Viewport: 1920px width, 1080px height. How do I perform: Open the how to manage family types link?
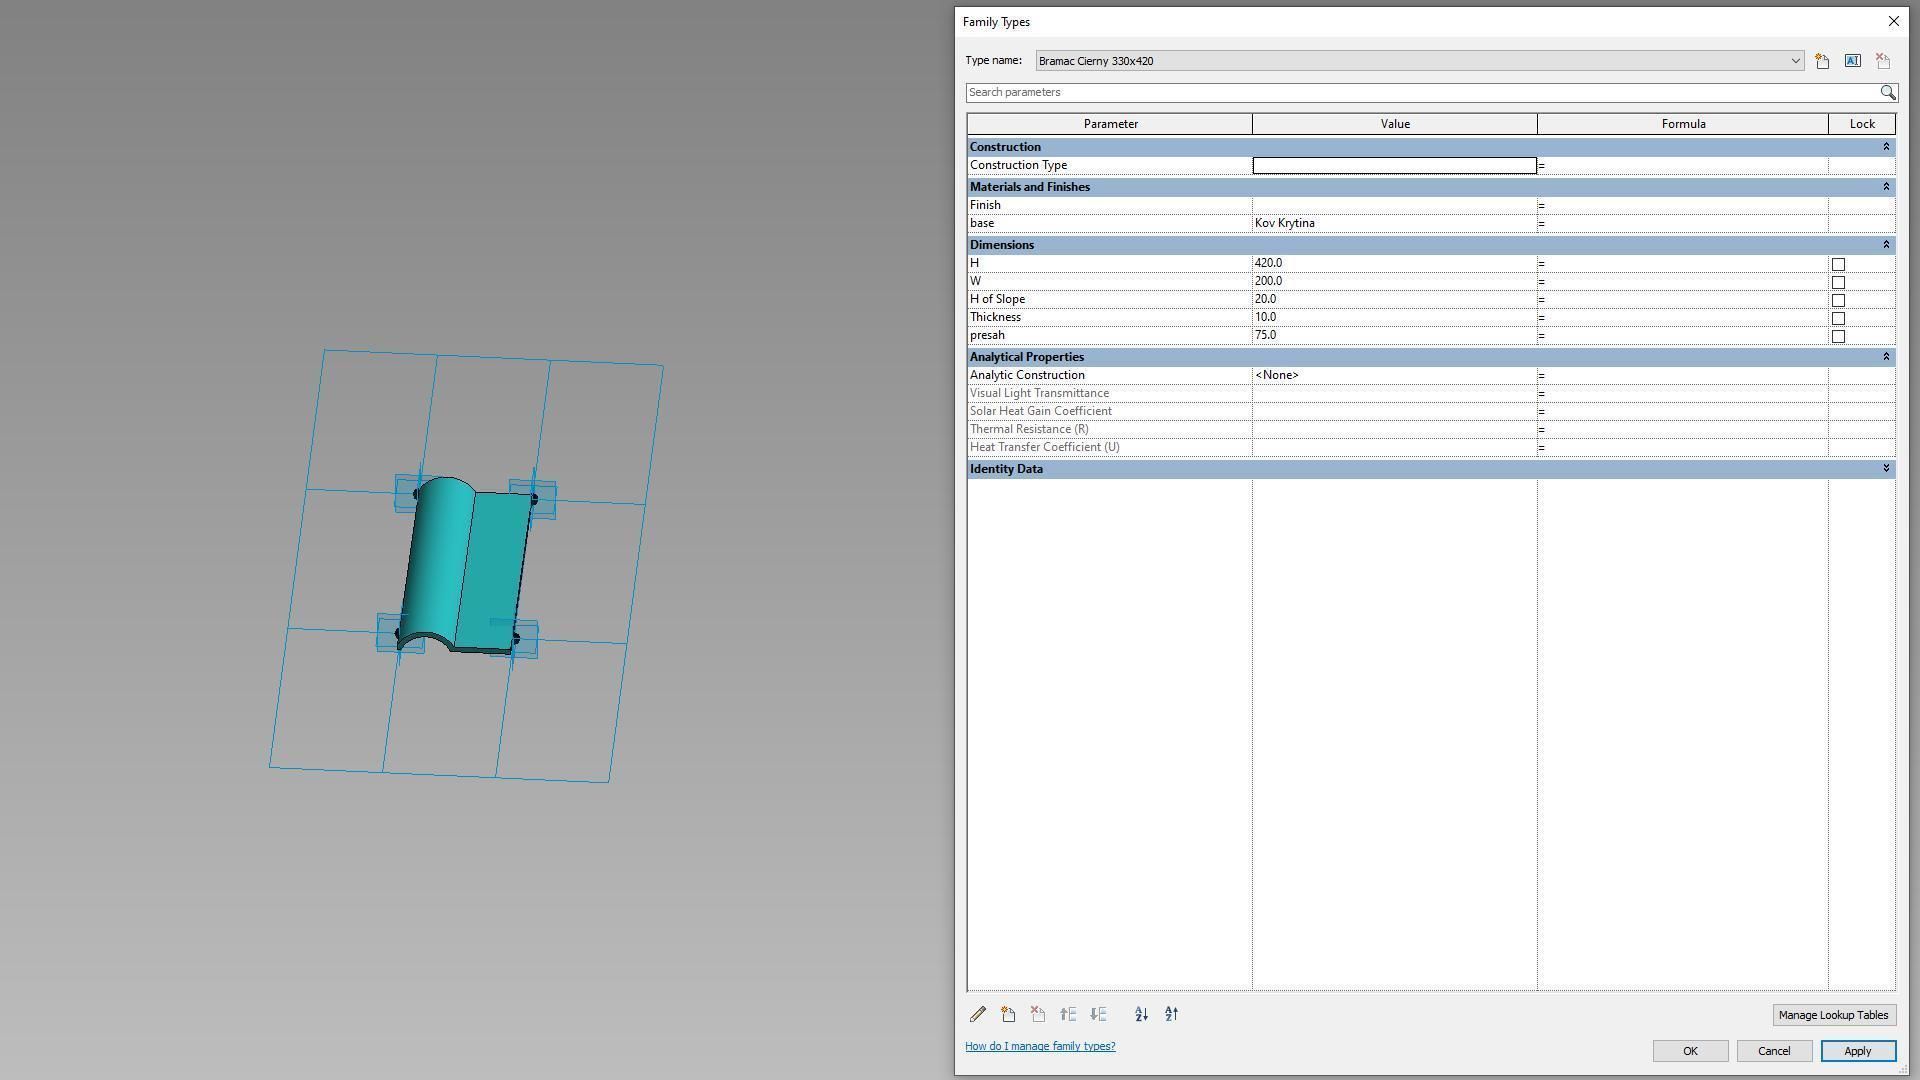click(x=1040, y=1045)
